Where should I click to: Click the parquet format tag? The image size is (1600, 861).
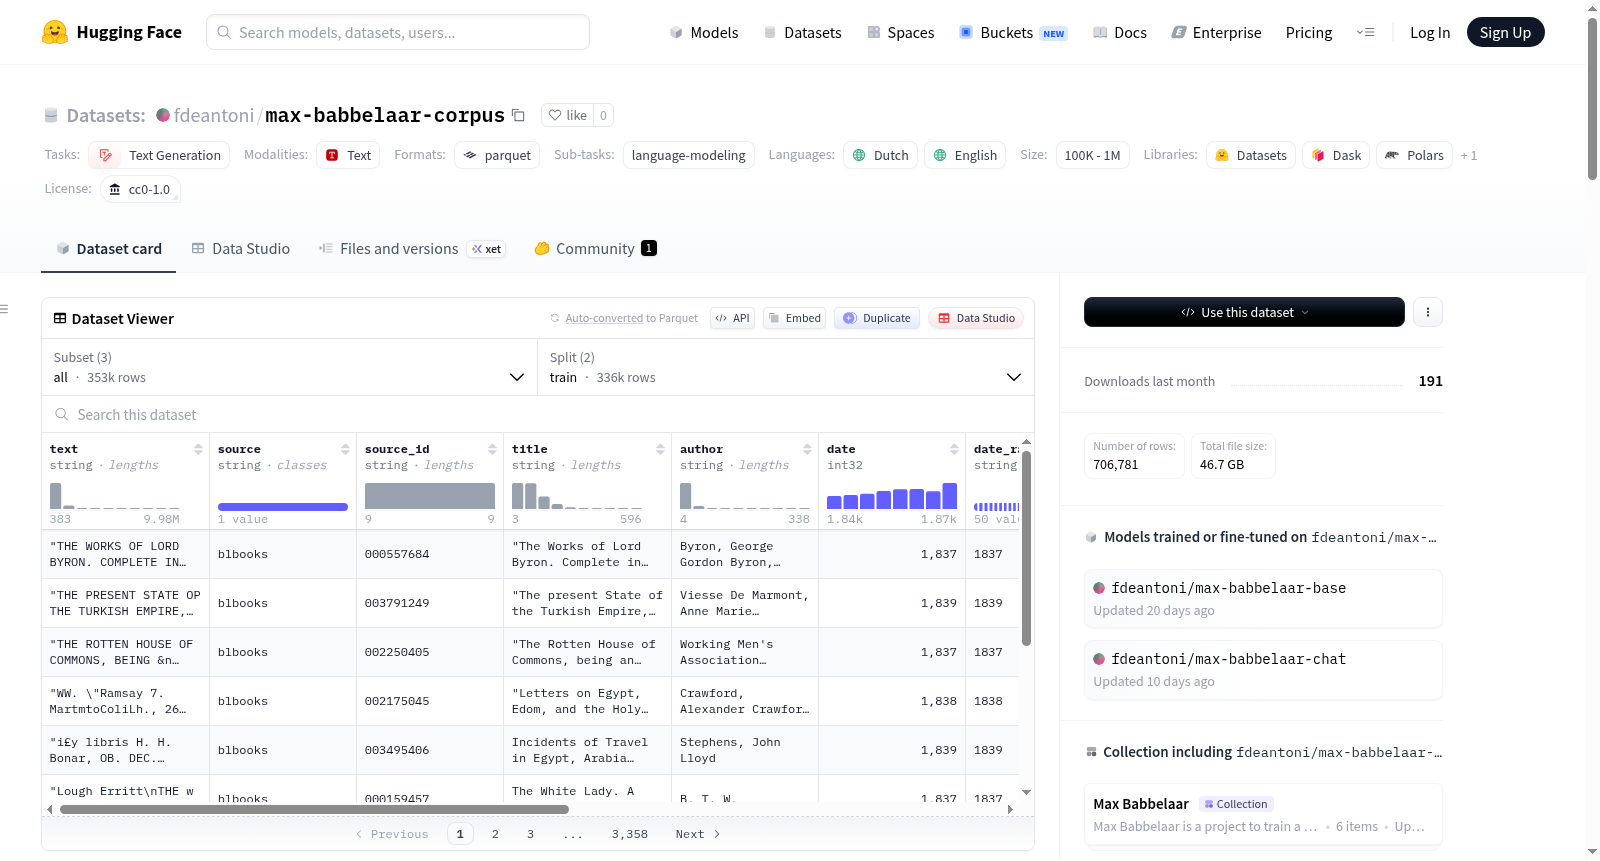(x=497, y=155)
